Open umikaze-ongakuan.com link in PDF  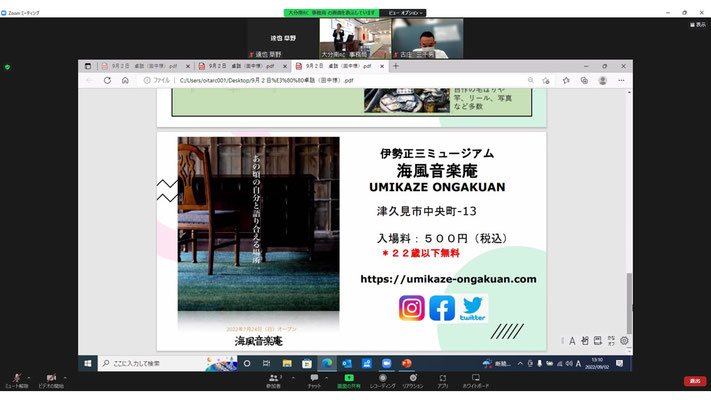coord(448,279)
